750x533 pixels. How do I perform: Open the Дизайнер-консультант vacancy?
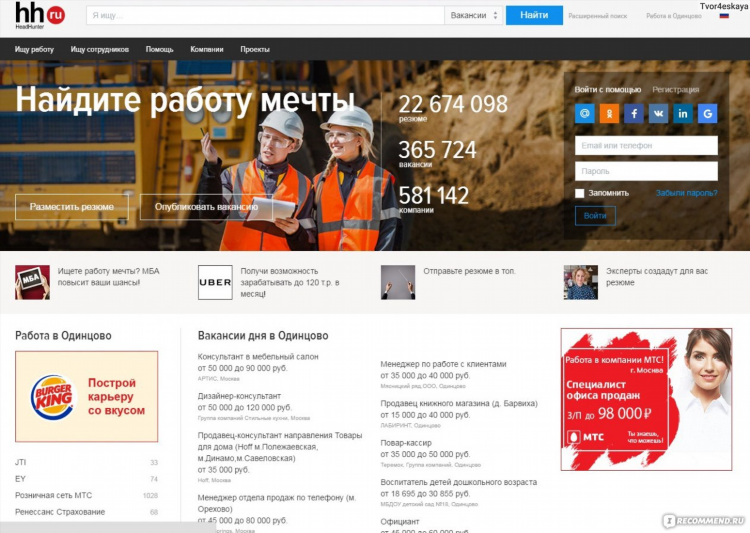(x=239, y=396)
